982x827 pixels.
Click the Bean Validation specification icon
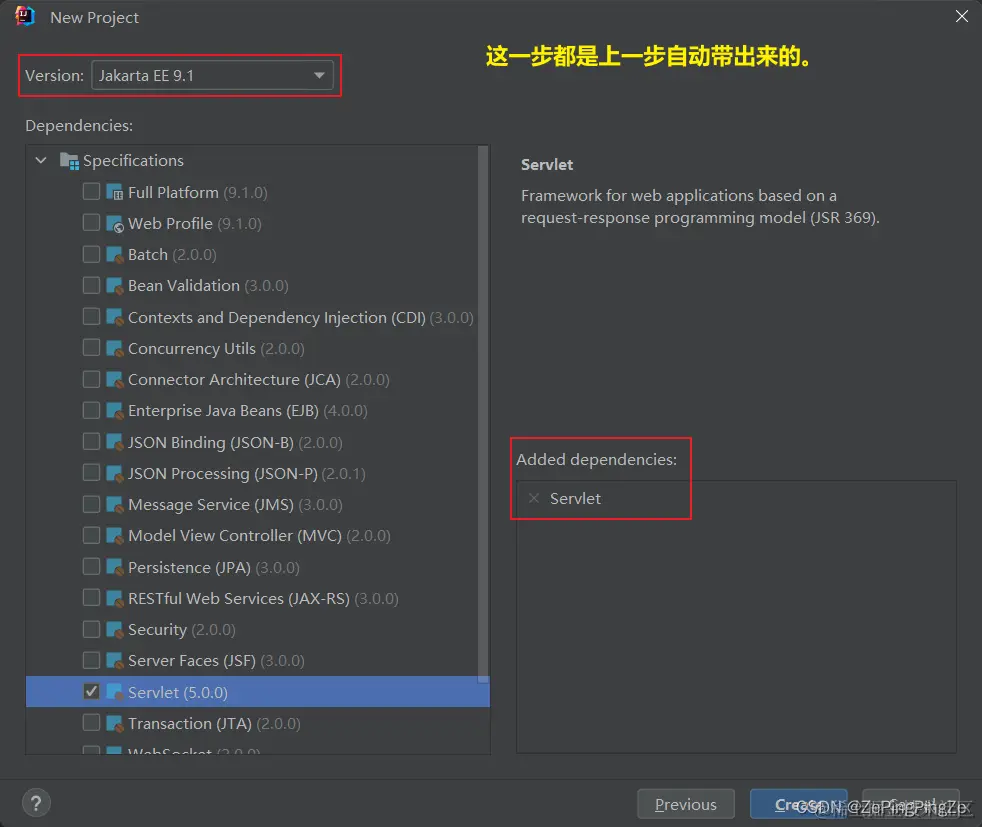115,286
